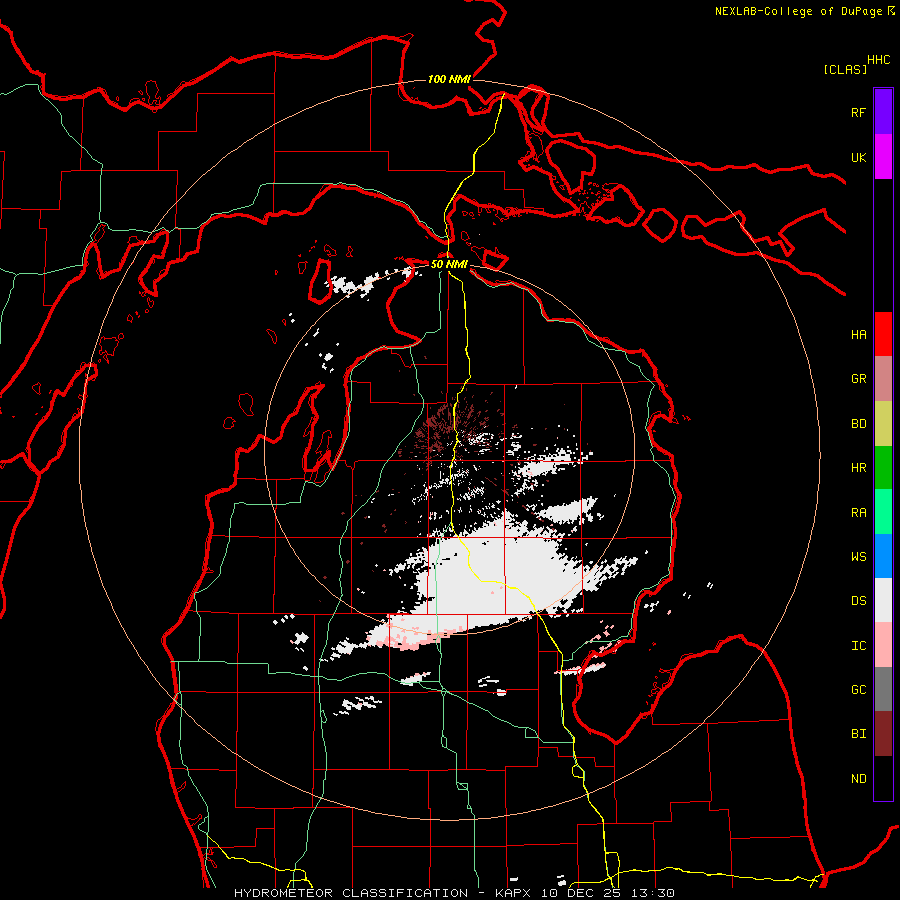Click the IC legend label

point(858,646)
